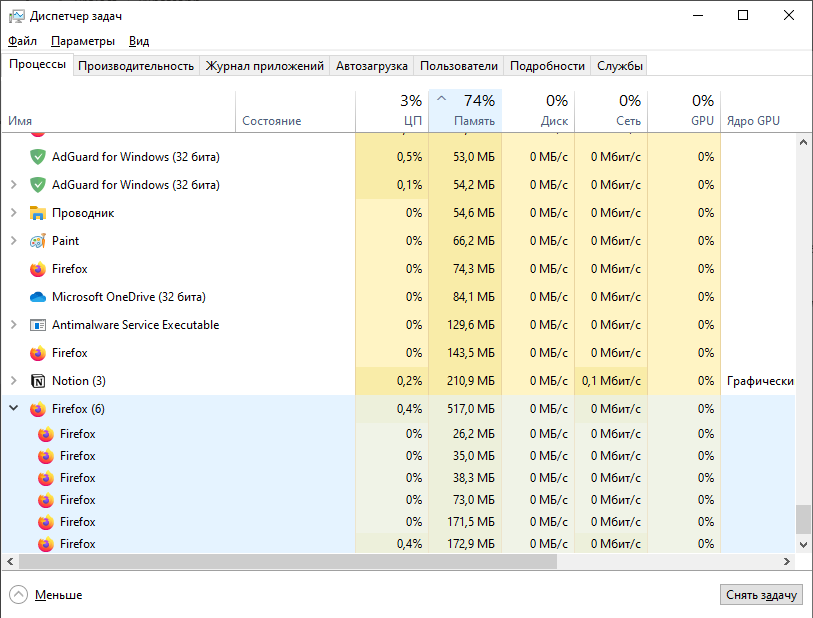Image resolution: width=813 pixels, height=618 pixels.
Task: Expand the Проводник process entry
Action: [x=14, y=212]
